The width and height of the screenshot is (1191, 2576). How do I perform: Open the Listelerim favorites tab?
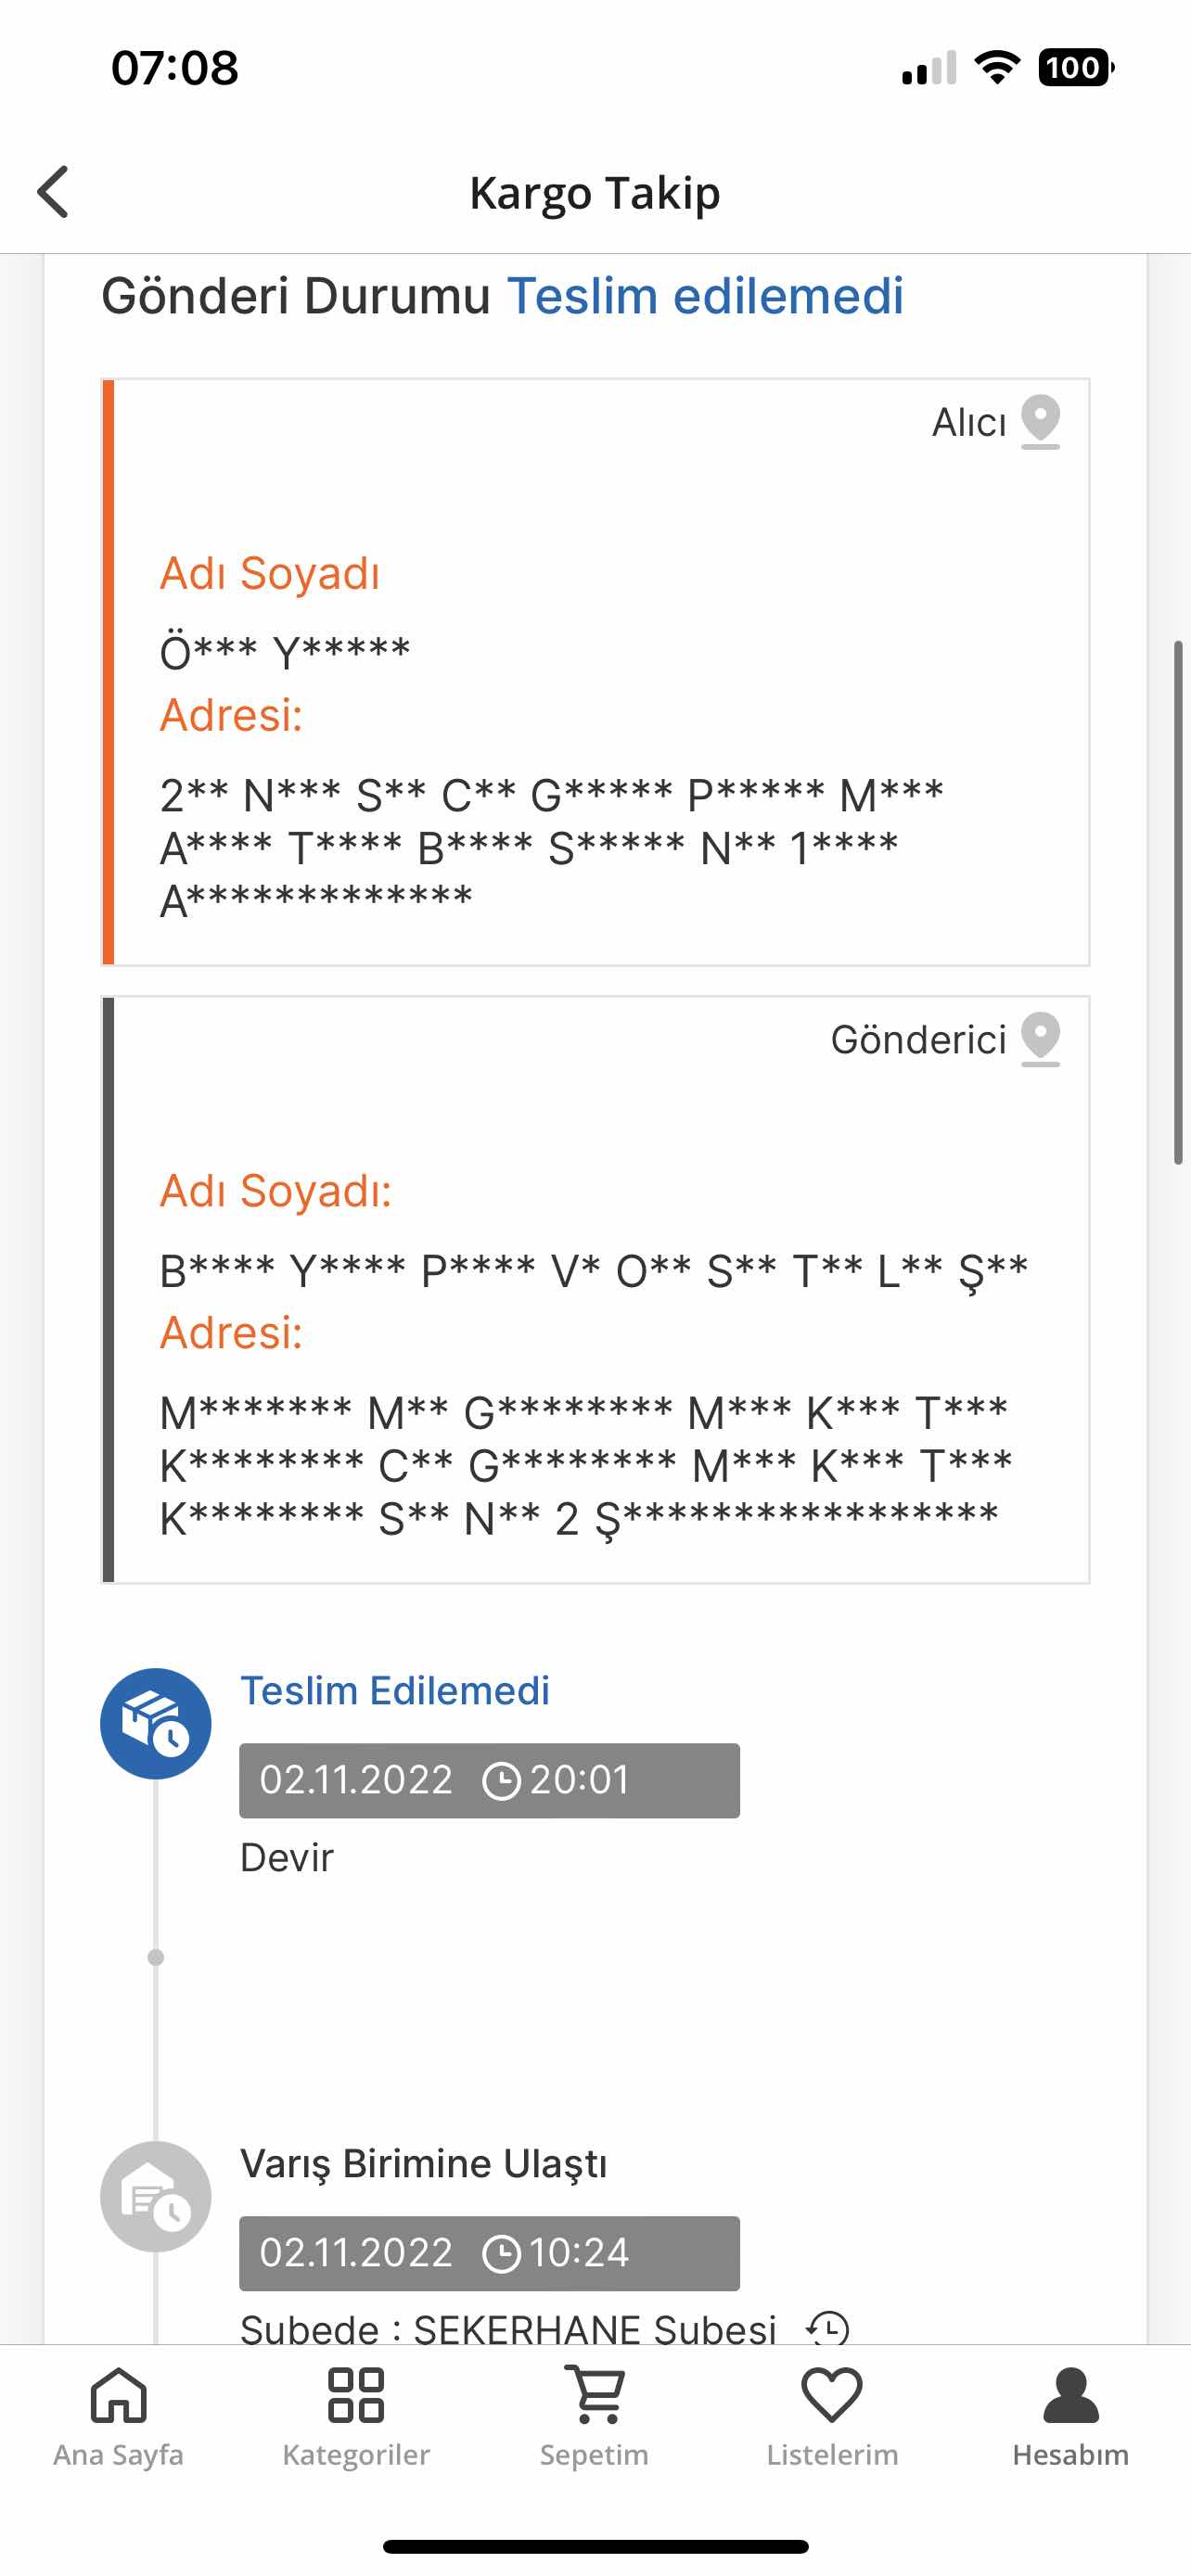(832, 2415)
